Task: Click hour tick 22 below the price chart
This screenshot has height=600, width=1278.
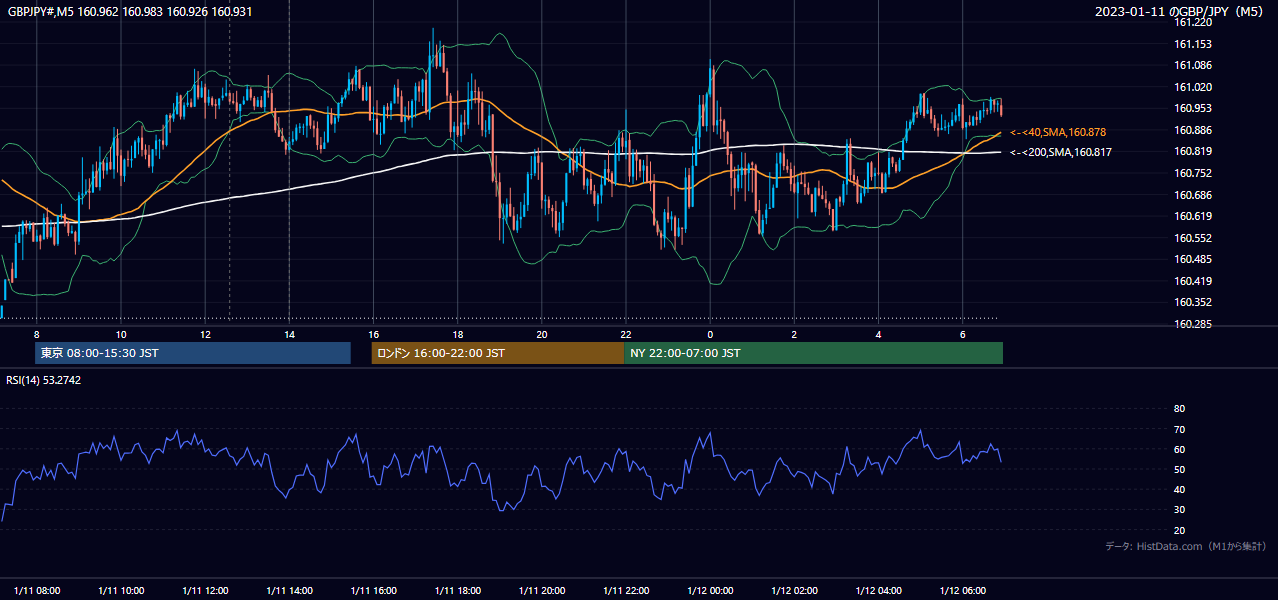Action: [626, 334]
